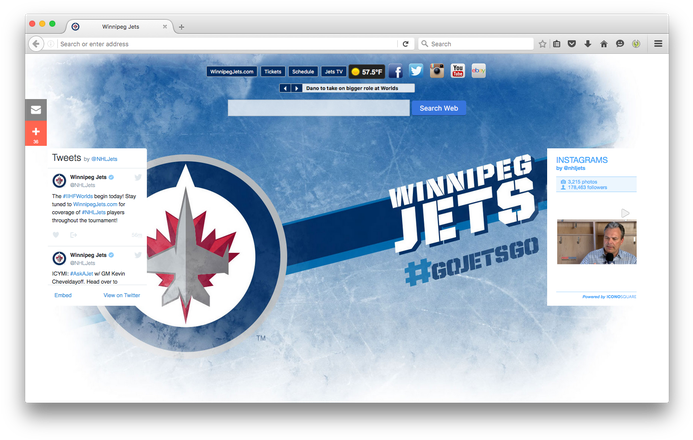Click the browser Search box
Screen dimensions: 693x440
(x=476, y=44)
